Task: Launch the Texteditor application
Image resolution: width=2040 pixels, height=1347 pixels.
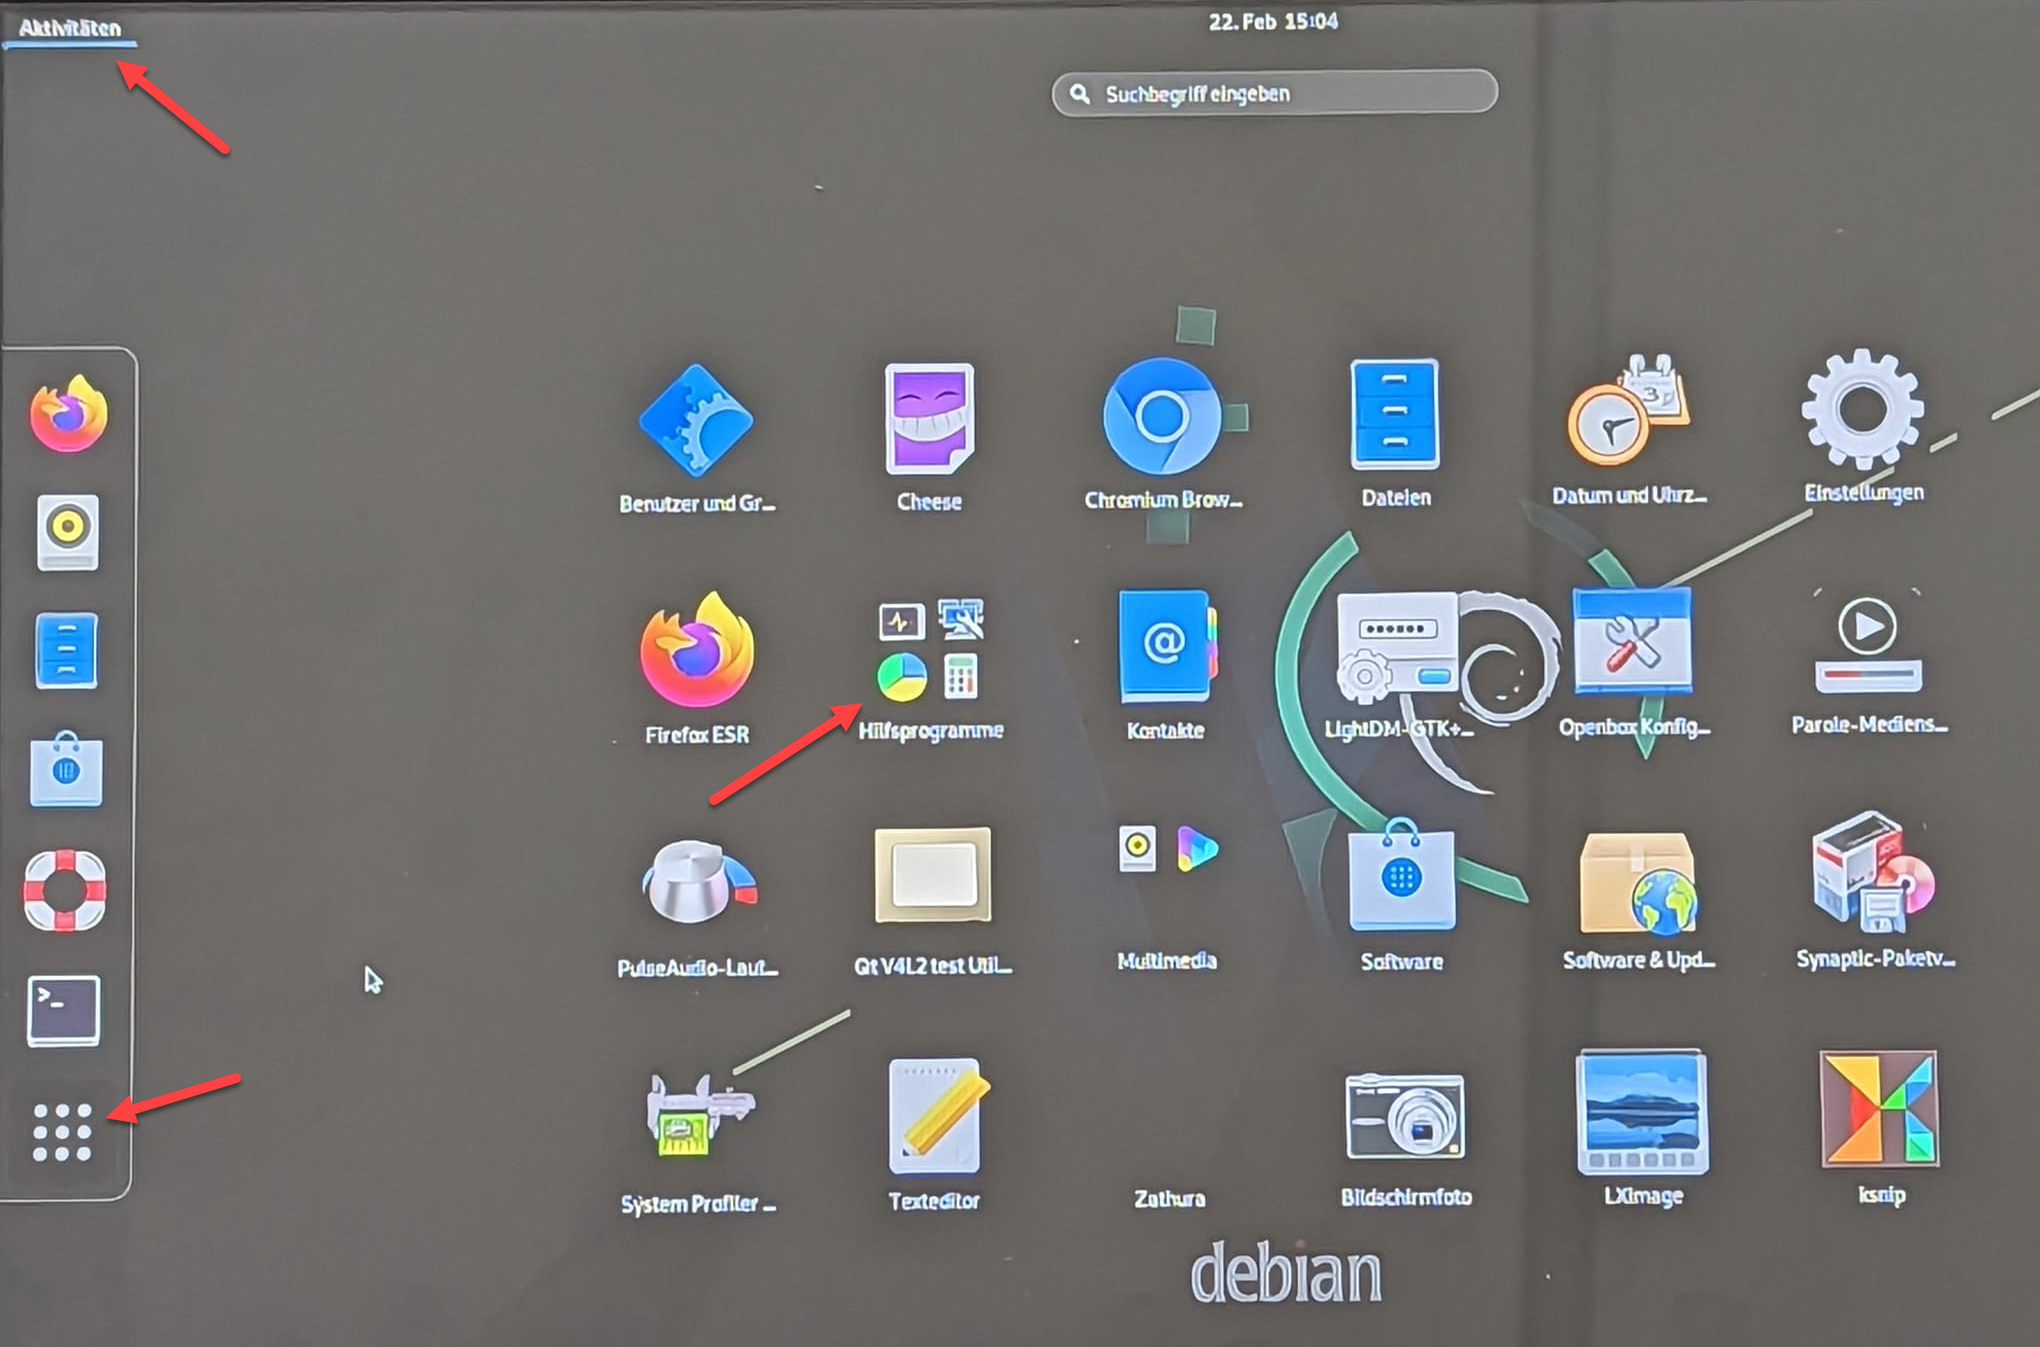Action: (x=934, y=1135)
